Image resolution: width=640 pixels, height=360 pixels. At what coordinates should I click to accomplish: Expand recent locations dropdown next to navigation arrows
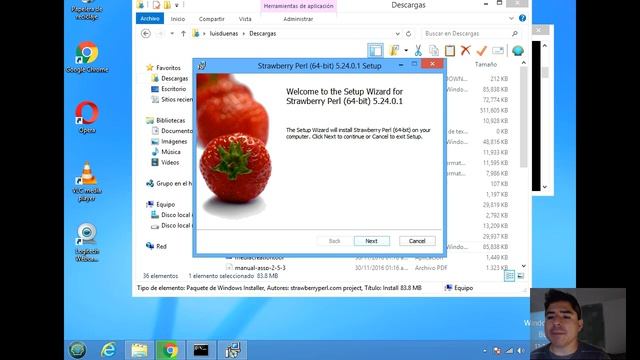[x=172, y=33]
